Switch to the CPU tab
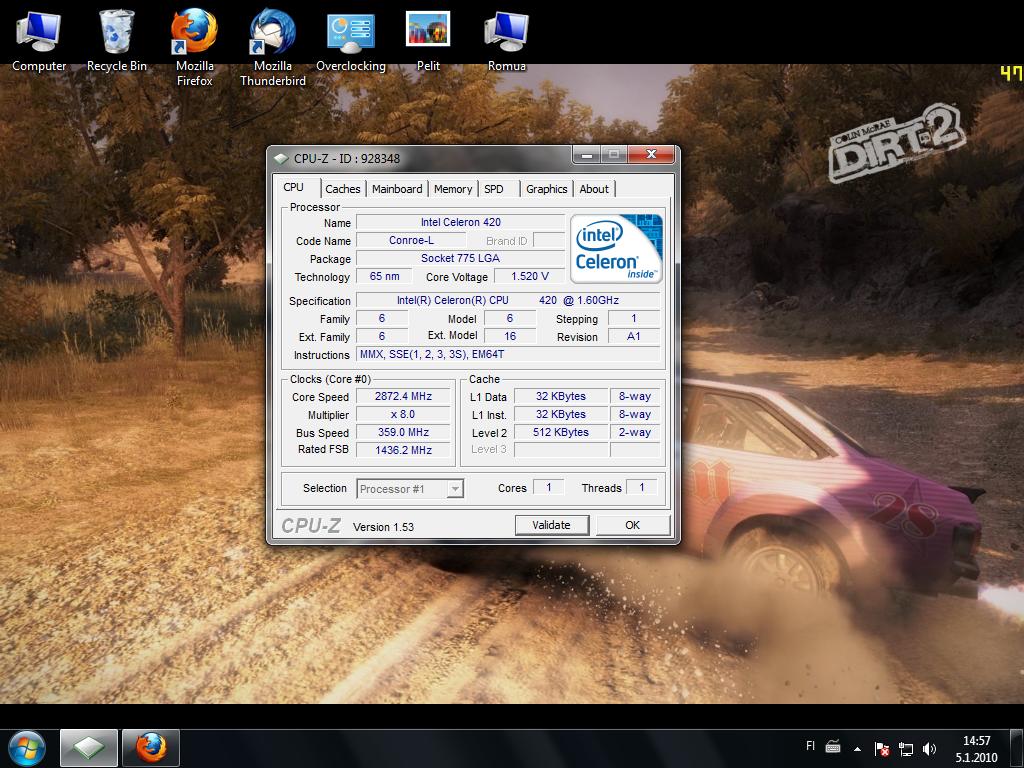 pyautogui.click(x=294, y=187)
